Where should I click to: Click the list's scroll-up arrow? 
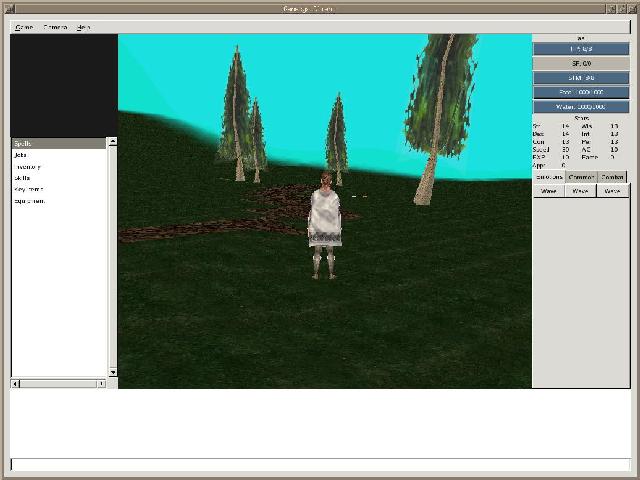click(112, 142)
